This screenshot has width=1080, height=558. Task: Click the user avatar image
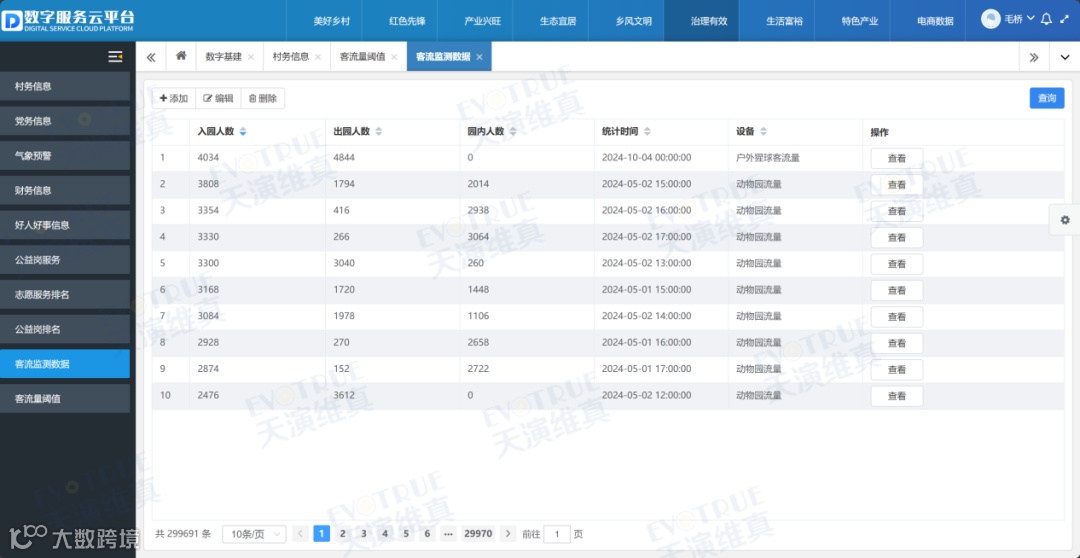[990, 19]
